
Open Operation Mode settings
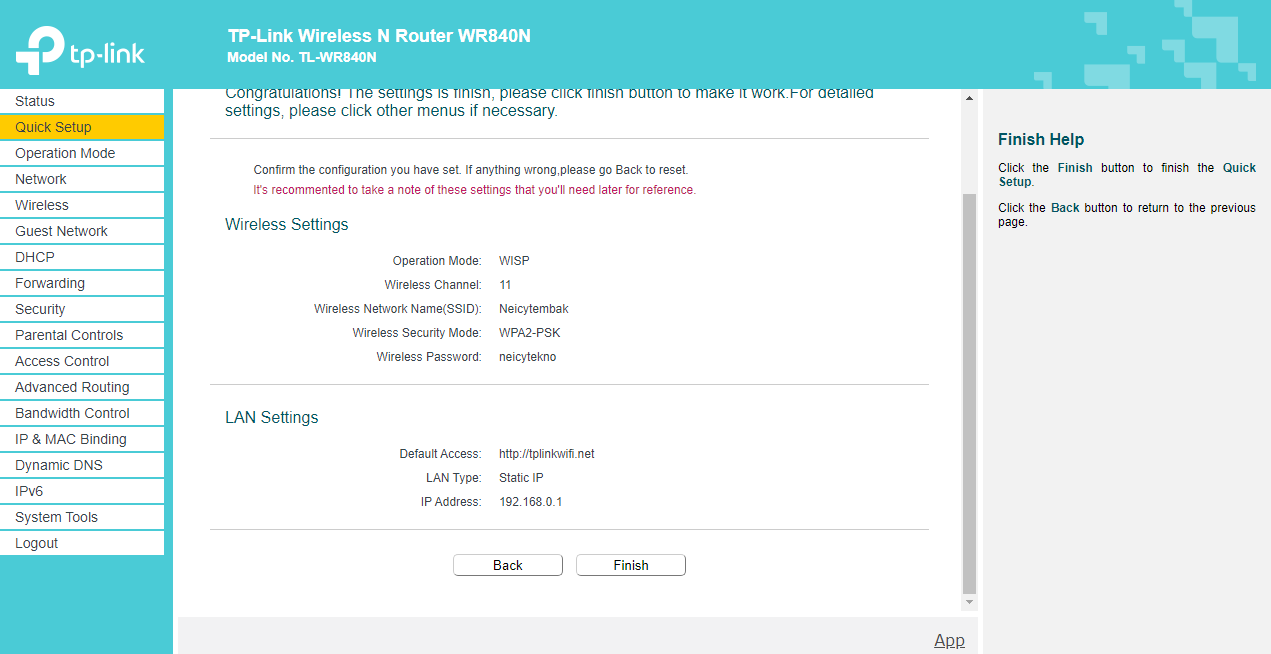[x=82, y=153]
